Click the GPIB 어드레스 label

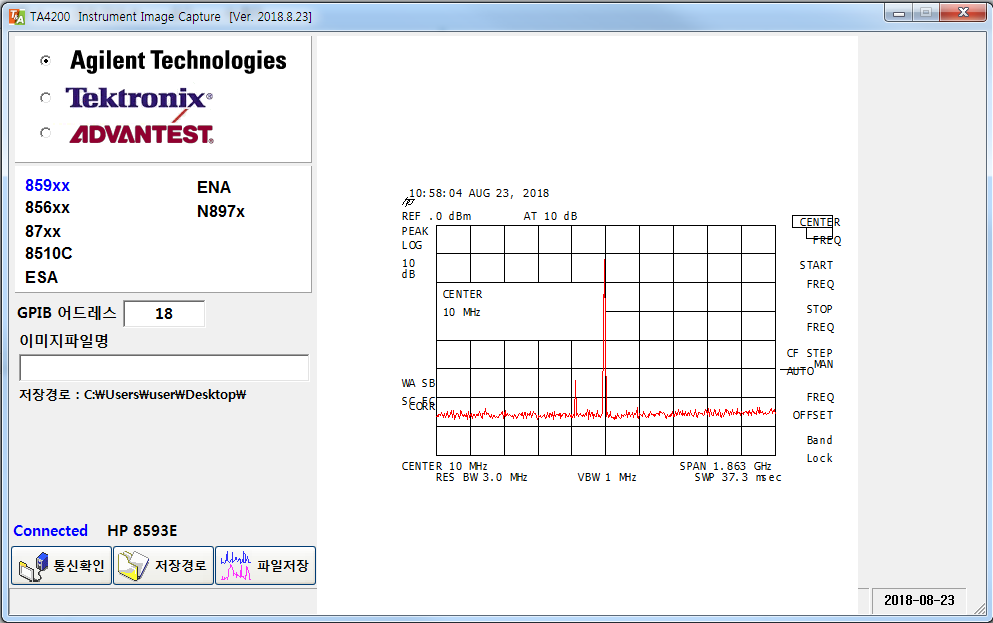click(66, 313)
